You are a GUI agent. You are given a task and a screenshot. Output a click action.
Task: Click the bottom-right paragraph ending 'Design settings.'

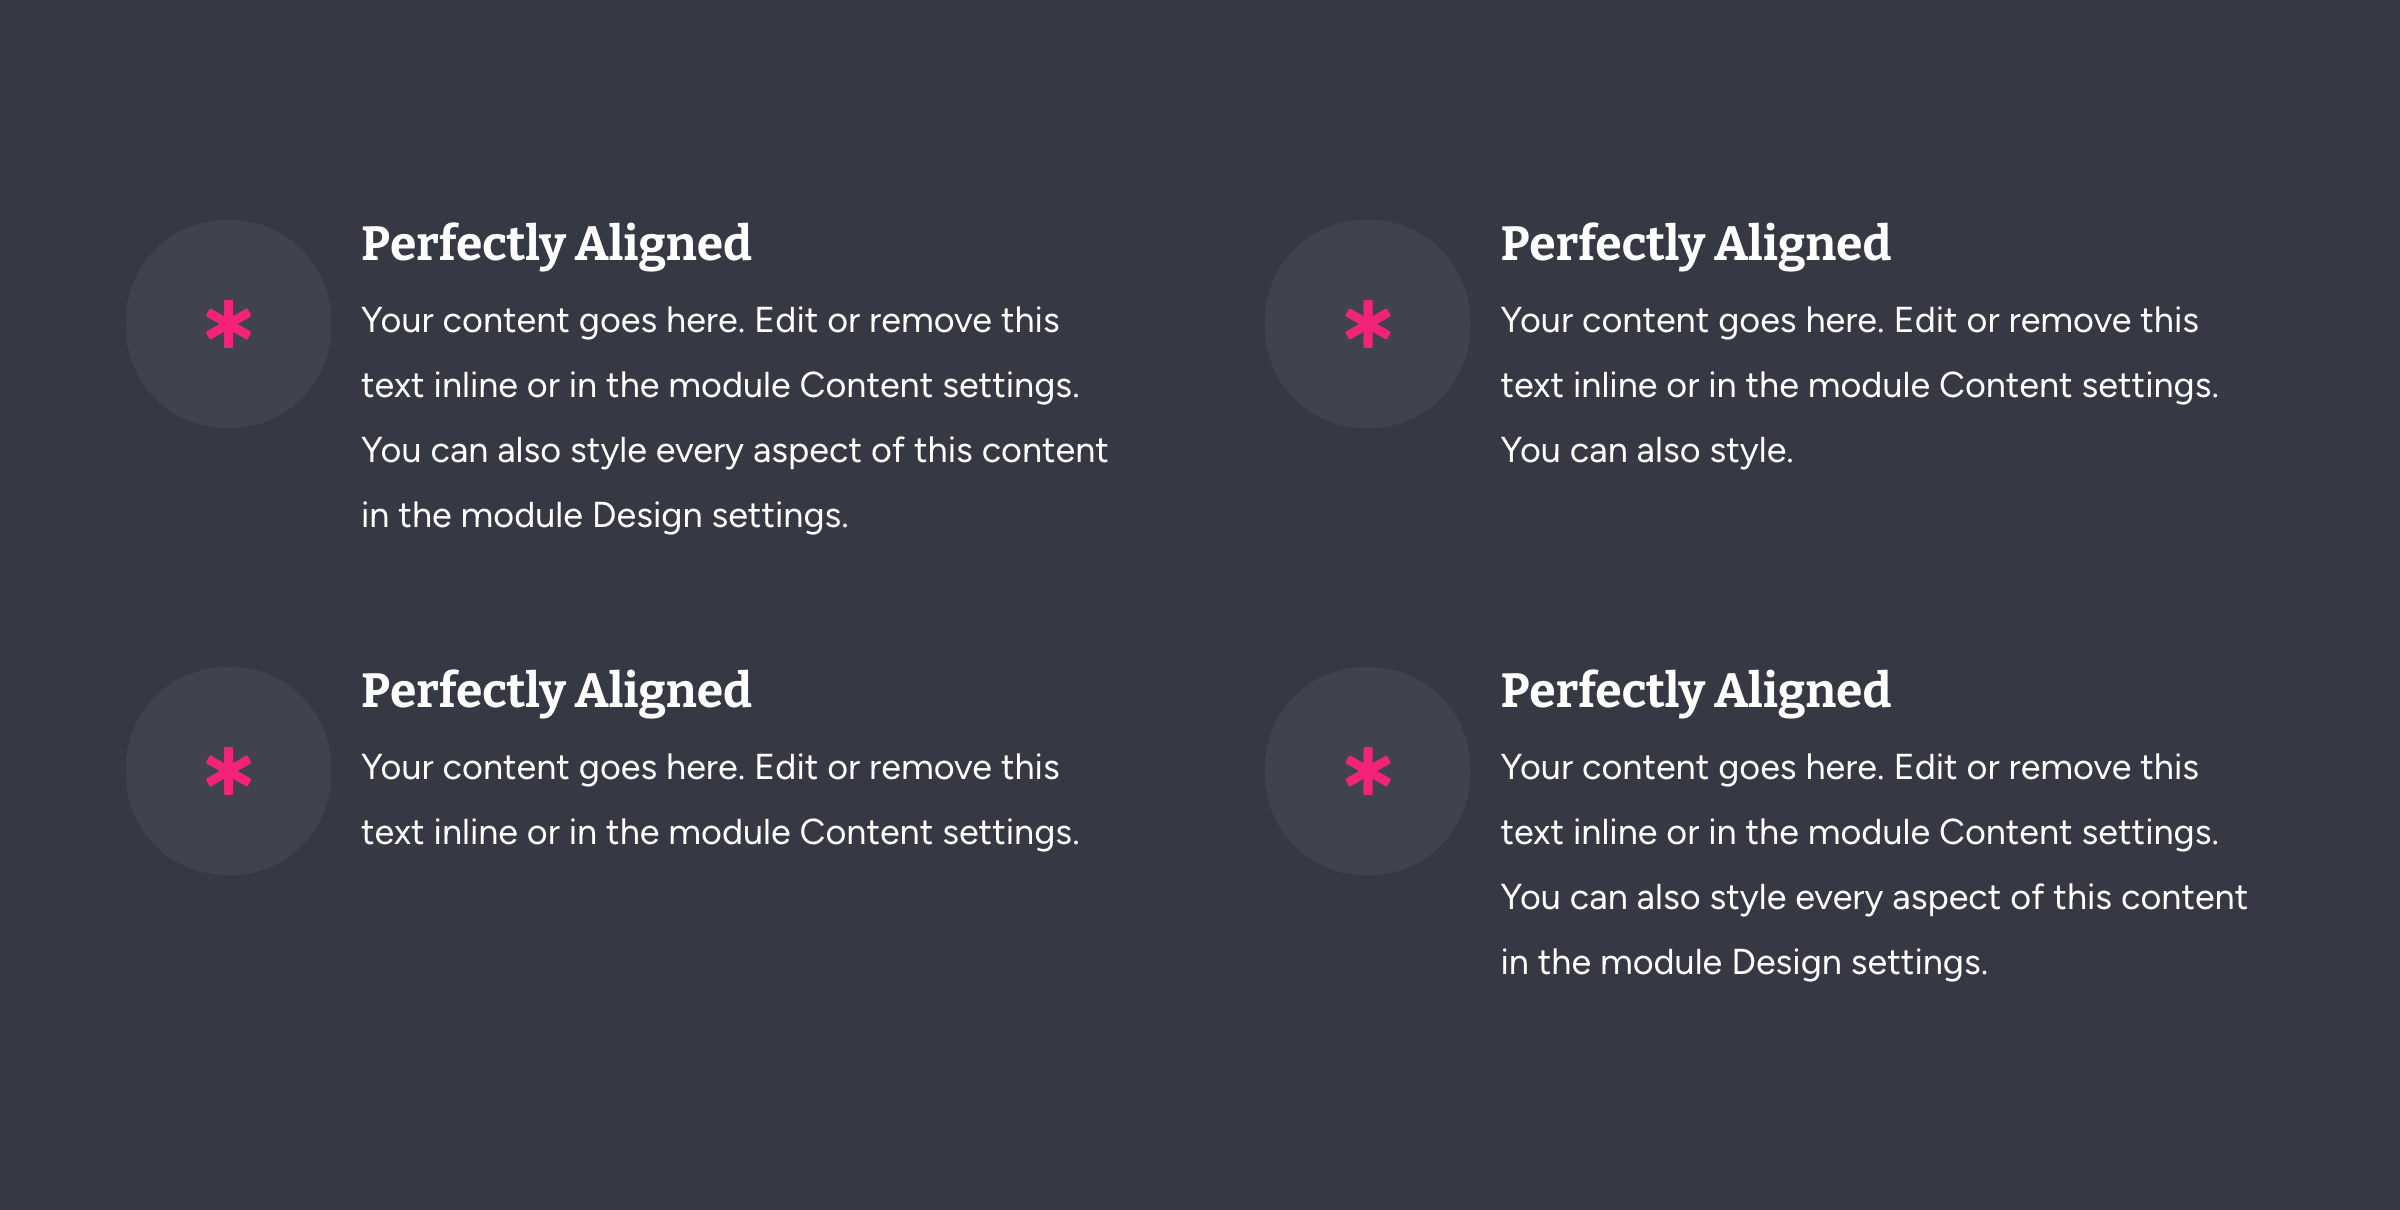tap(1874, 865)
